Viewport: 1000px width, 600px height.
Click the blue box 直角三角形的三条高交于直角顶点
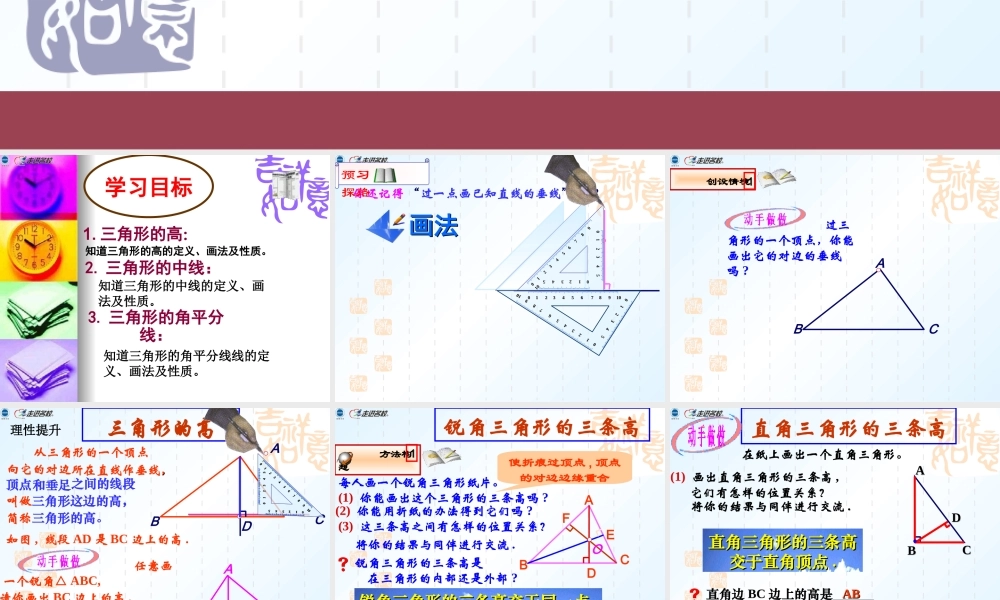[783, 552]
